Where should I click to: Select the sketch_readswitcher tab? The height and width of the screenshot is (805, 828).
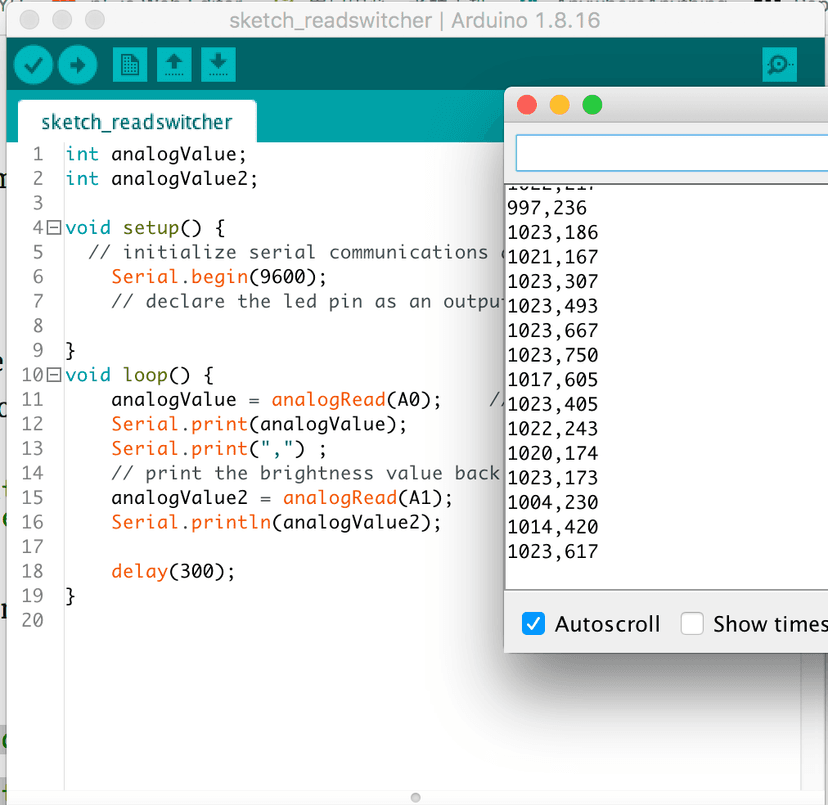point(137,122)
